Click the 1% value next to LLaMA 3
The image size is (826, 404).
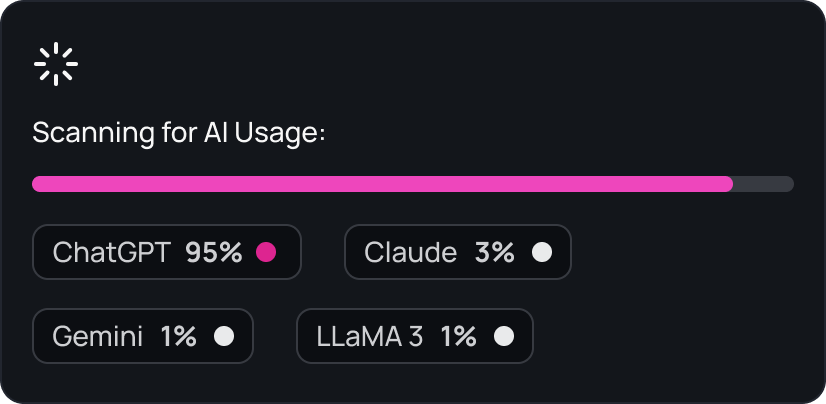[459, 336]
